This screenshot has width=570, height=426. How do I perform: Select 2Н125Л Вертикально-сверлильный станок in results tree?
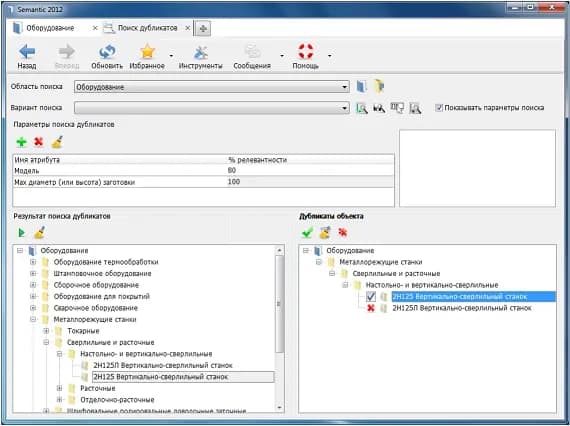coord(162,365)
